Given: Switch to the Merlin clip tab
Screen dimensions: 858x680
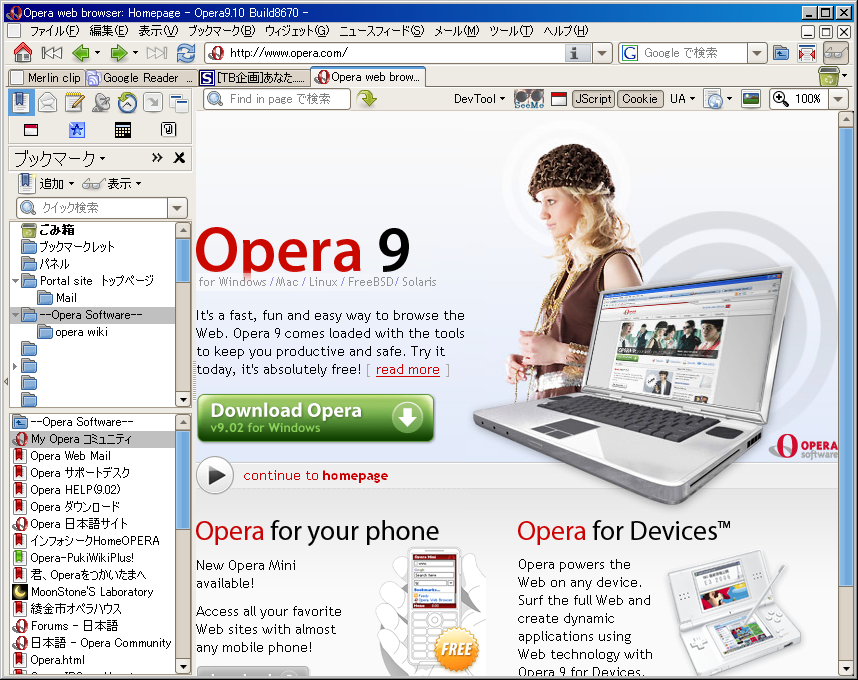Looking at the screenshot, I should click(47, 78).
